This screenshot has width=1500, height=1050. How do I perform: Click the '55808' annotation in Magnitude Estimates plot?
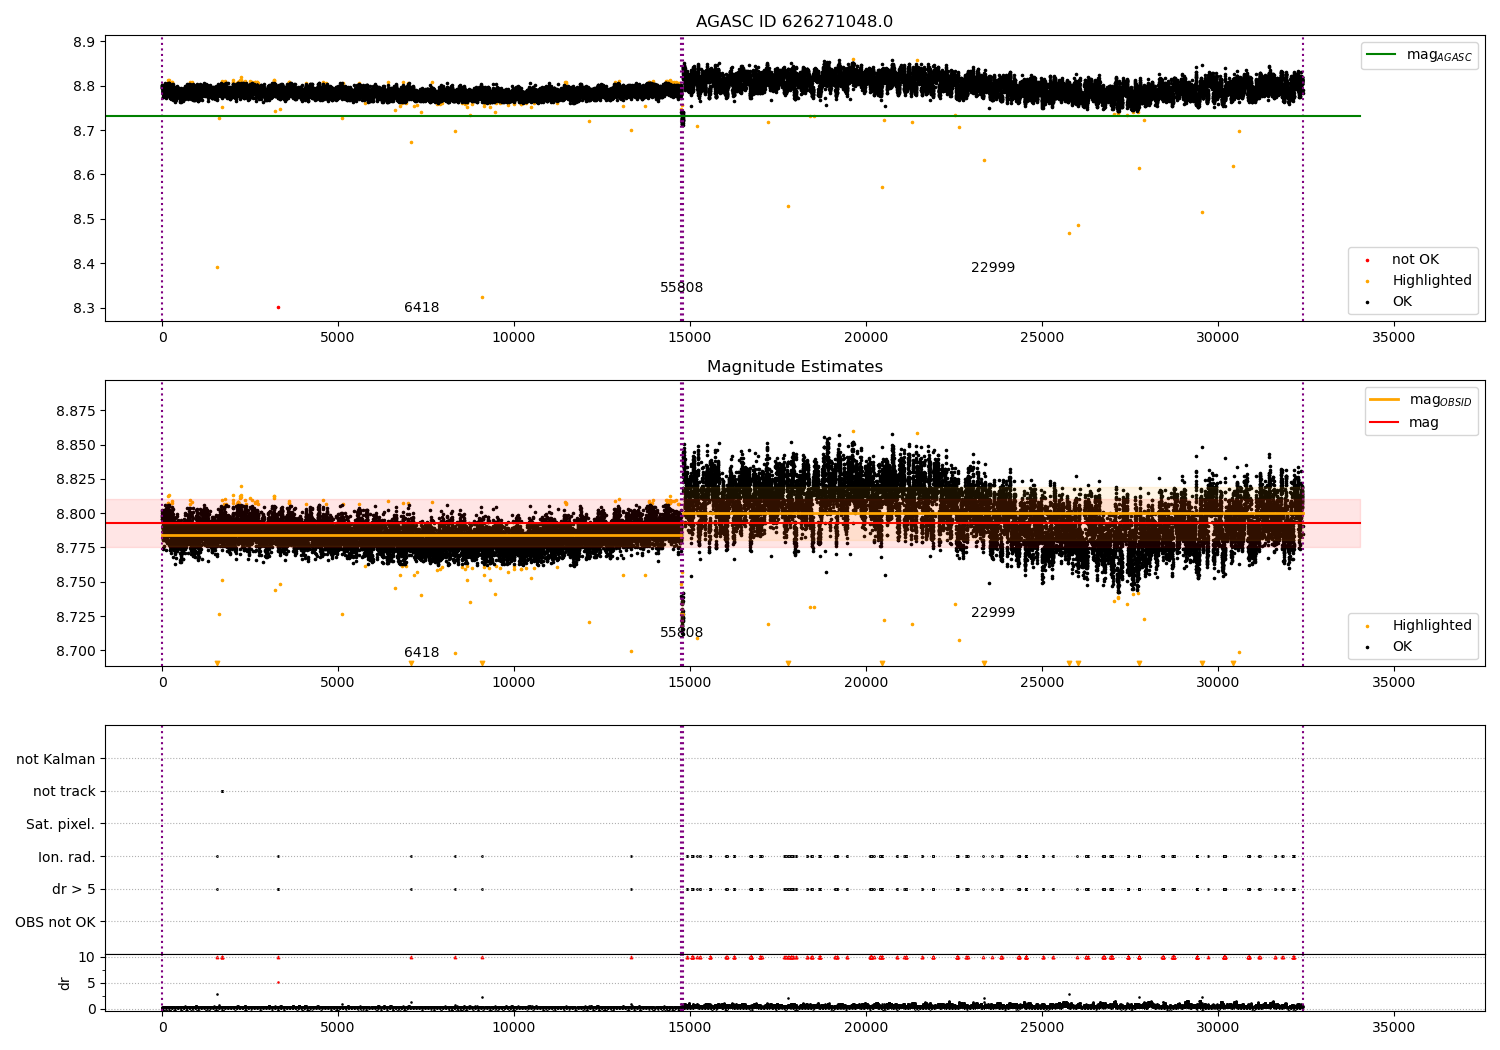[x=681, y=633]
